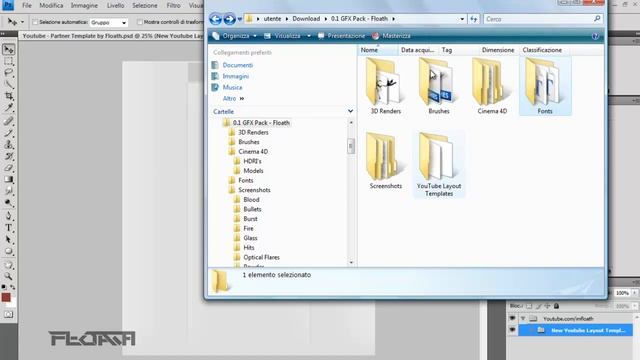Select the Healing Brush tool
640x360 pixels.
tap(9, 121)
